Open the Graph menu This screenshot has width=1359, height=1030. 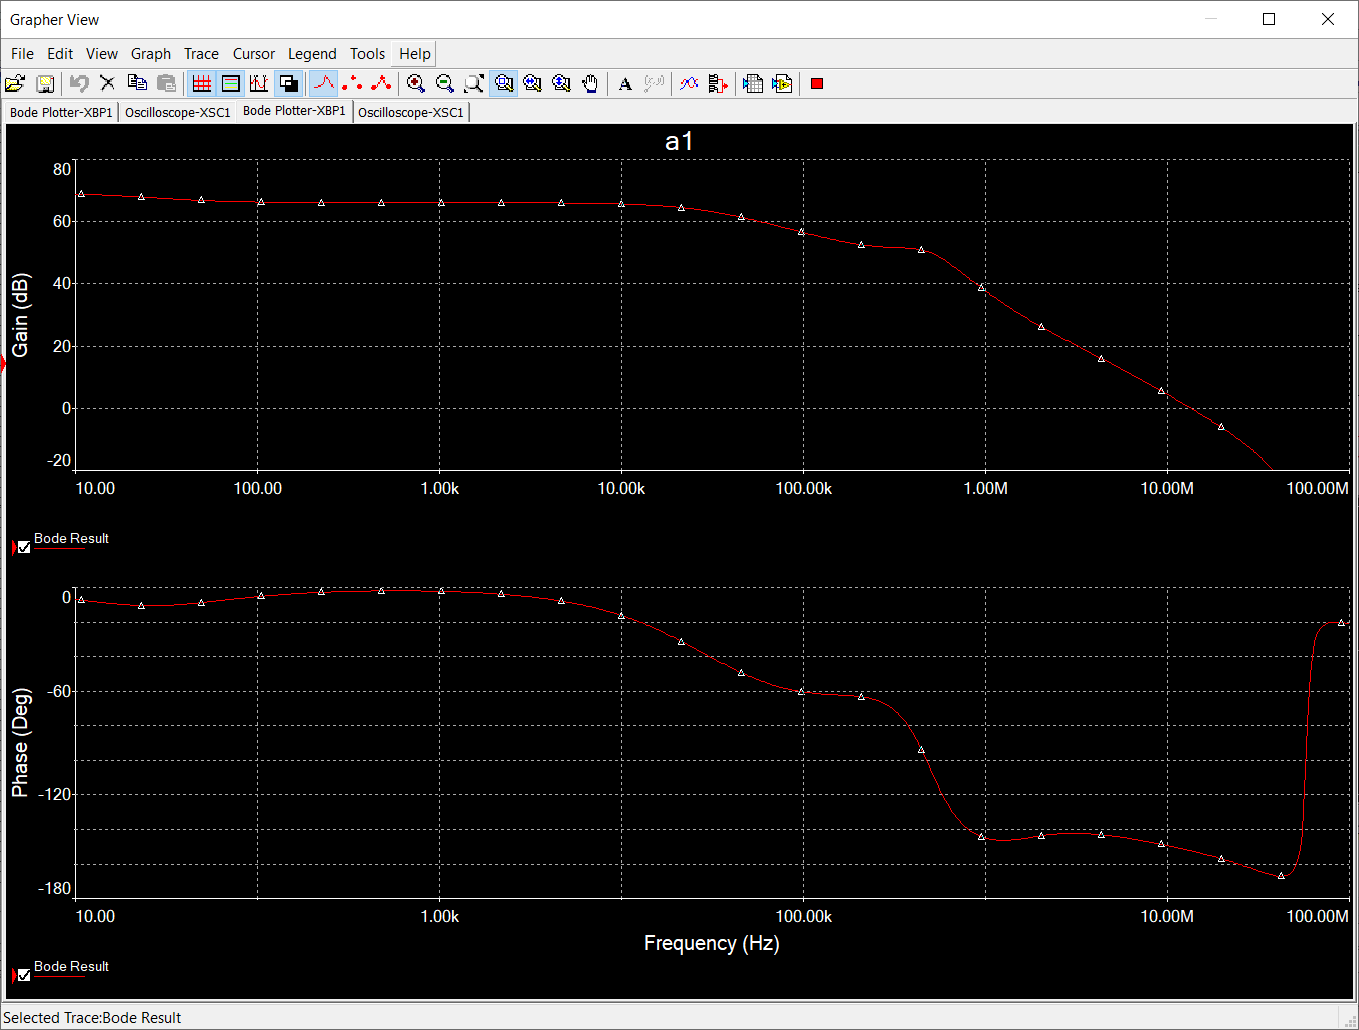pos(151,54)
